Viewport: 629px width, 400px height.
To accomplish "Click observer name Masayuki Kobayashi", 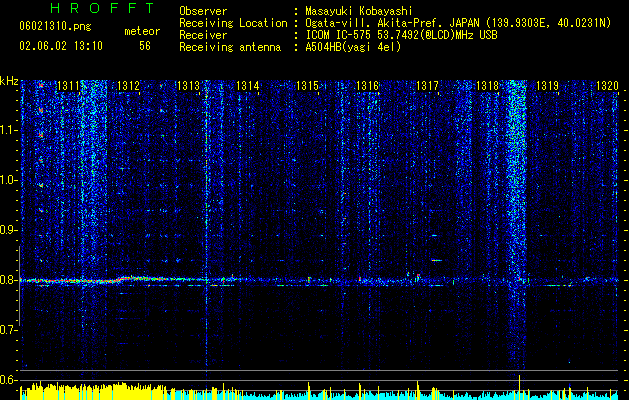I will 359,11.
